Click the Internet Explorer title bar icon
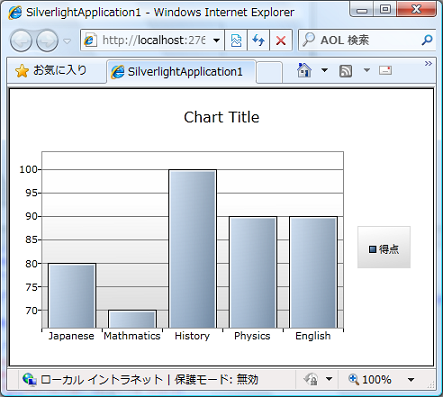The height and width of the screenshot is (397, 443). (x=15, y=13)
